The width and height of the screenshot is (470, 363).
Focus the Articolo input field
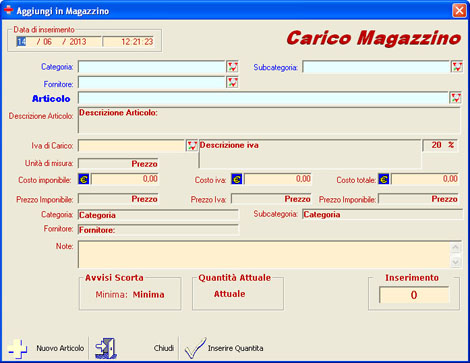point(263,98)
